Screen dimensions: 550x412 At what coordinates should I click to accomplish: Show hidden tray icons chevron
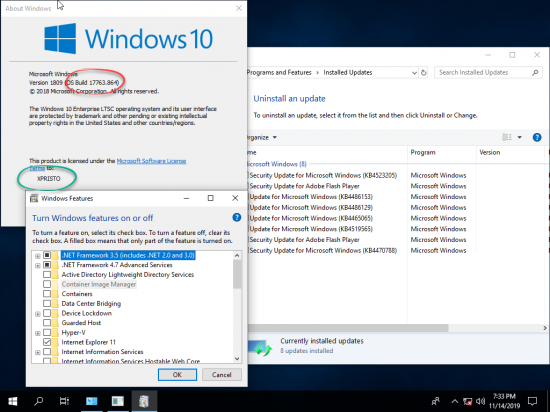pyautogui.click(x=455, y=401)
